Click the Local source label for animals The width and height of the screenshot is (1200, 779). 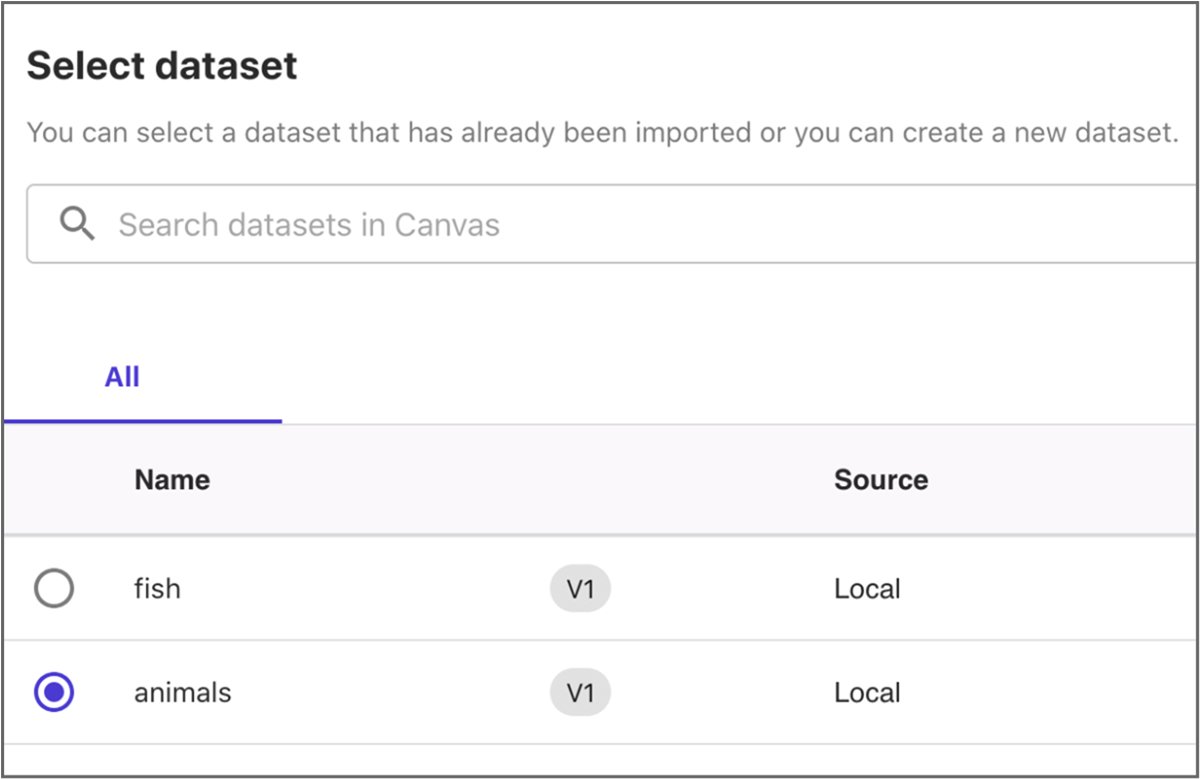865,692
